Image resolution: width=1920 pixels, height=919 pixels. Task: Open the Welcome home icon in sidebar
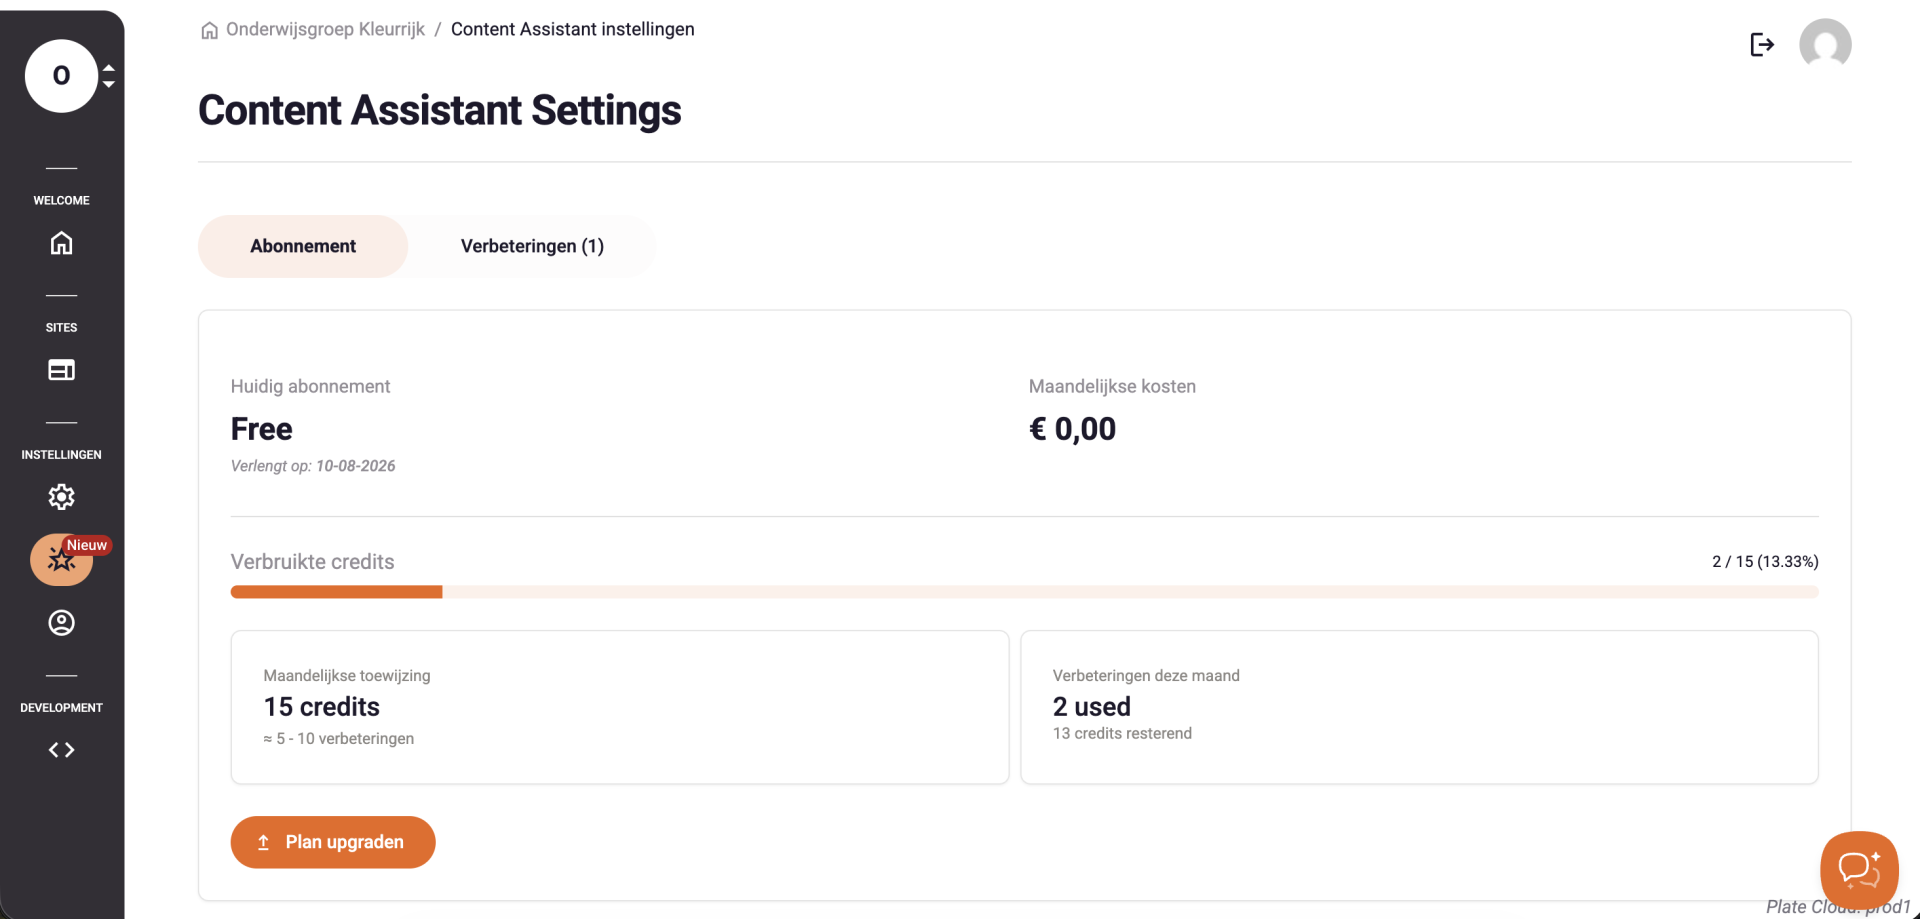61,243
